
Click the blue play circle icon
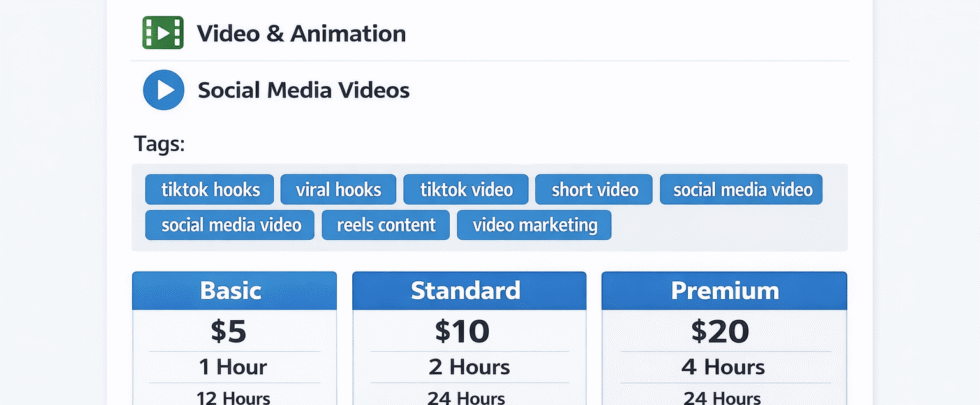pyautogui.click(x=163, y=90)
